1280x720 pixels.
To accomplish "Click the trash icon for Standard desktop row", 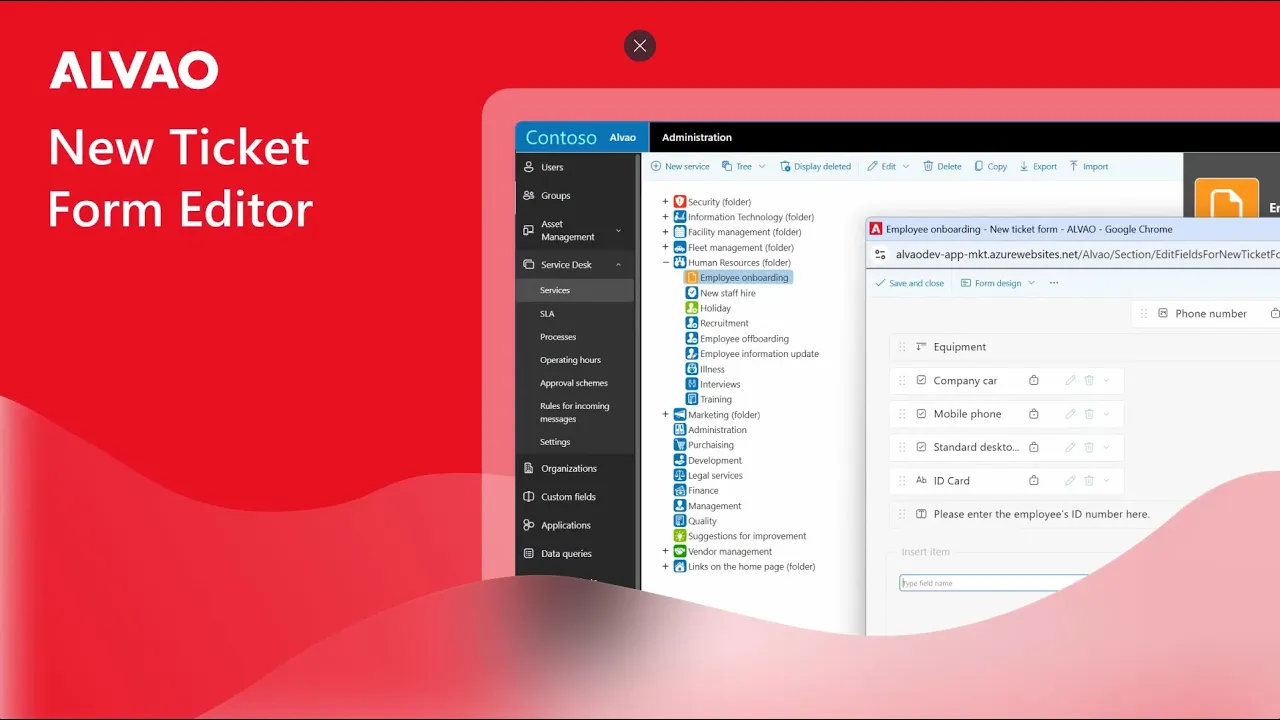I will pos(1089,448).
